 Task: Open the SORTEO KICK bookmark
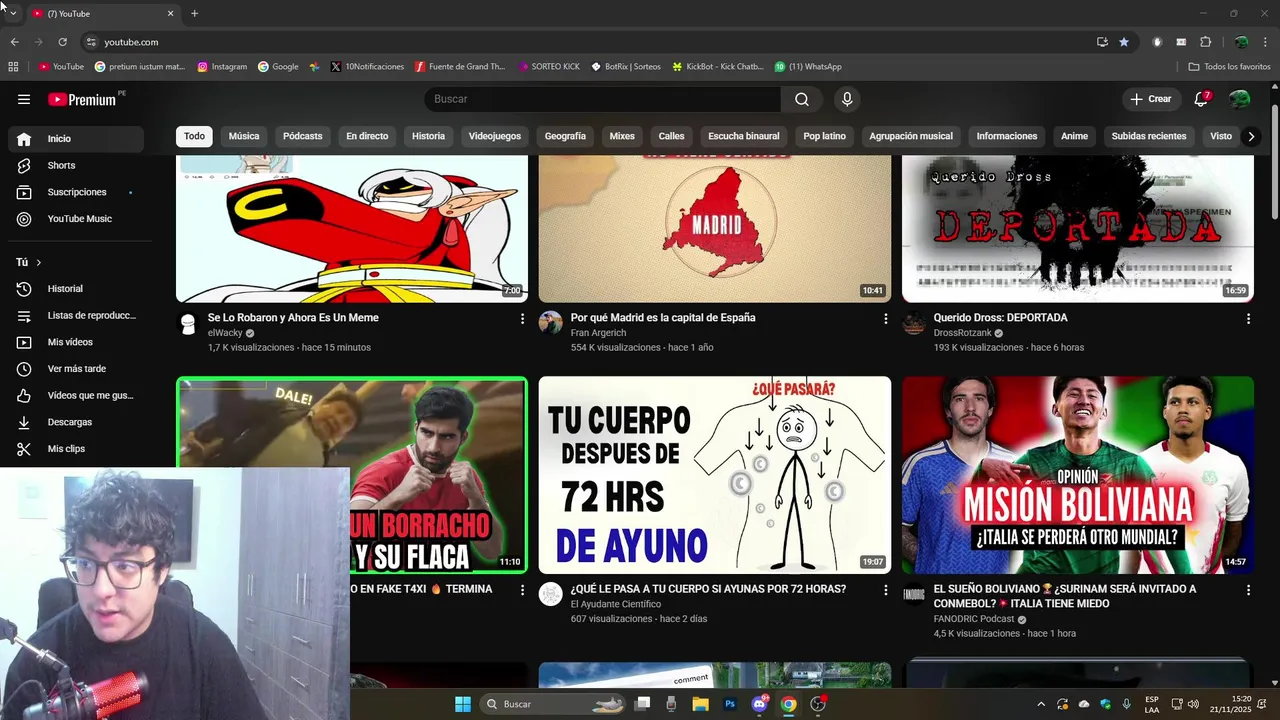tap(549, 67)
